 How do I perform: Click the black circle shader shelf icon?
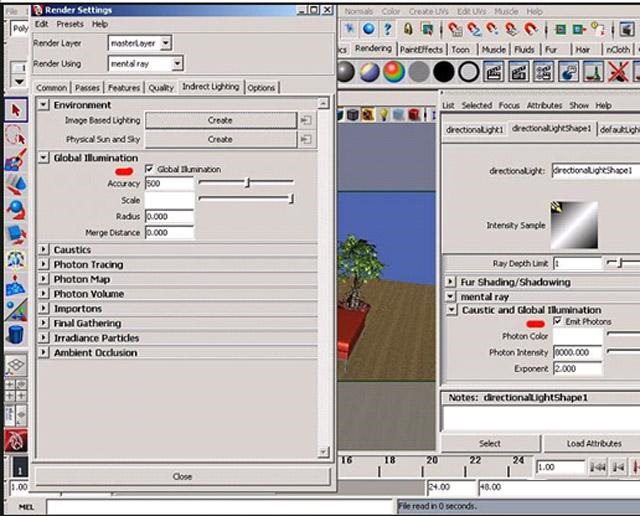pyautogui.click(x=444, y=72)
